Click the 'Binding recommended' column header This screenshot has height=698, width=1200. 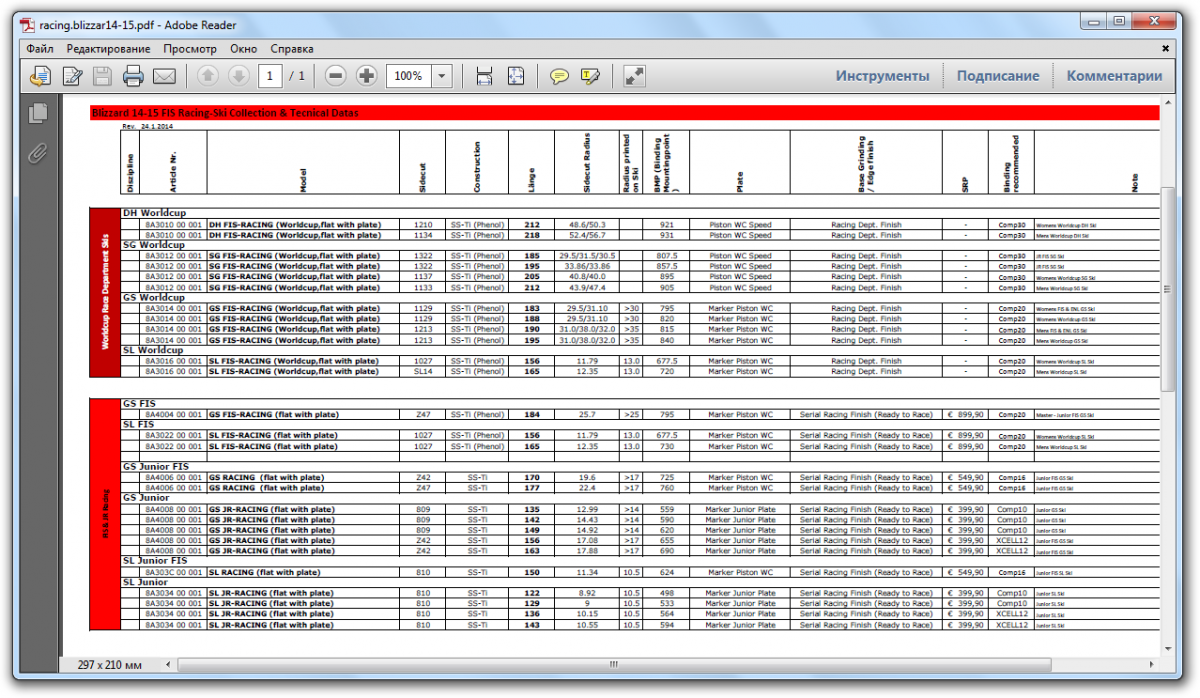(x=1010, y=162)
